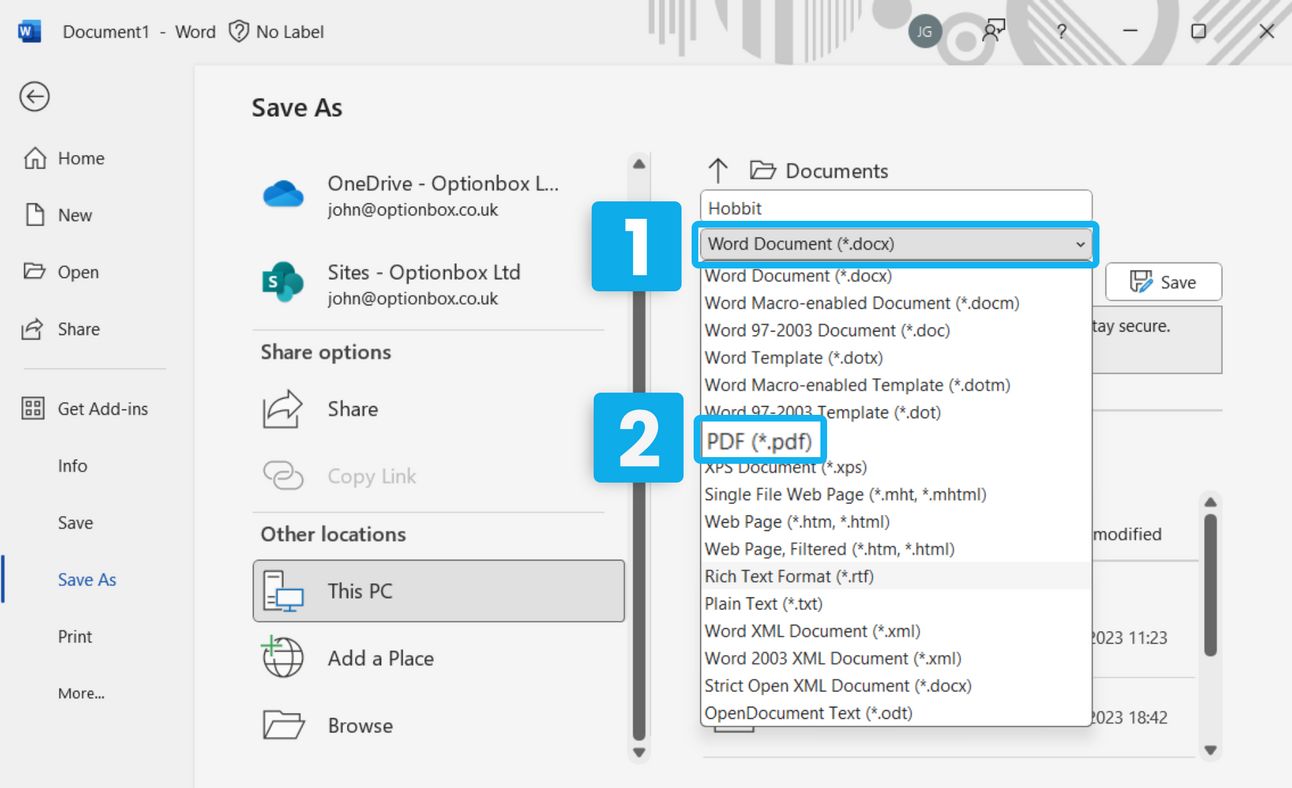Select Sites - Optionbox Ltd location
1292x788 pixels.
[438, 283]
